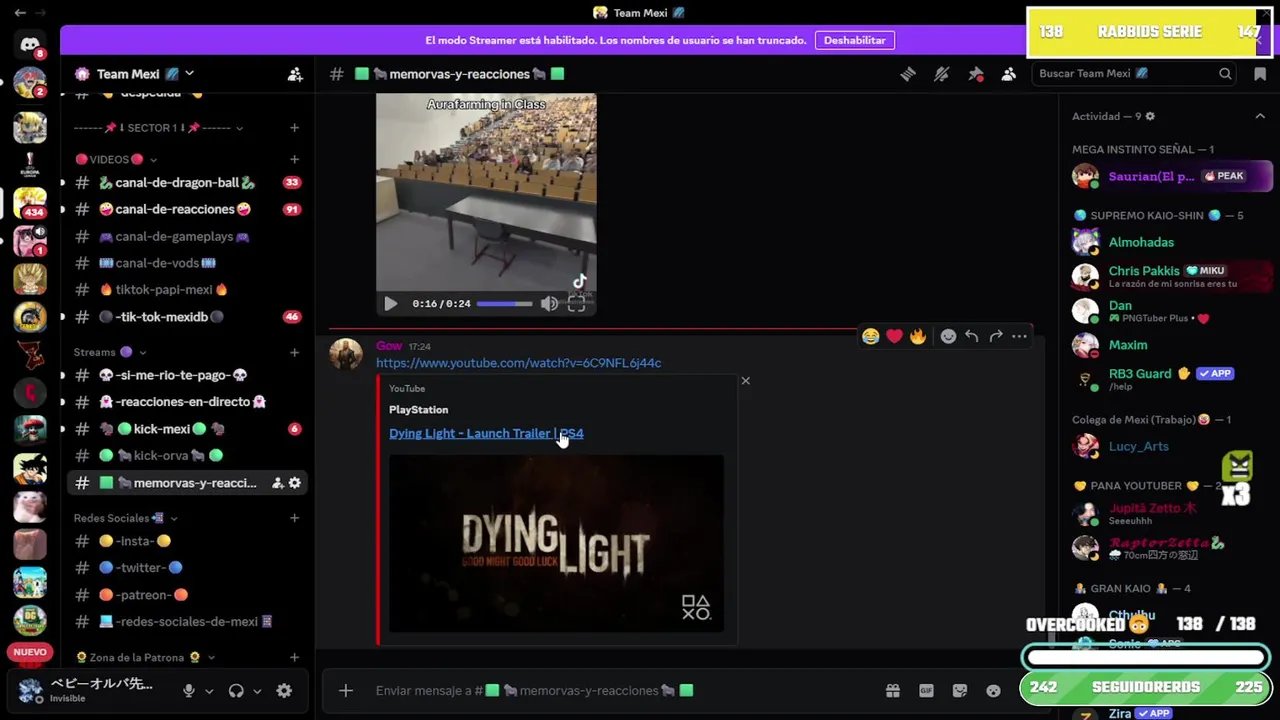Open notification settings bell in header

pyautogui.click(x=941, y=74)
